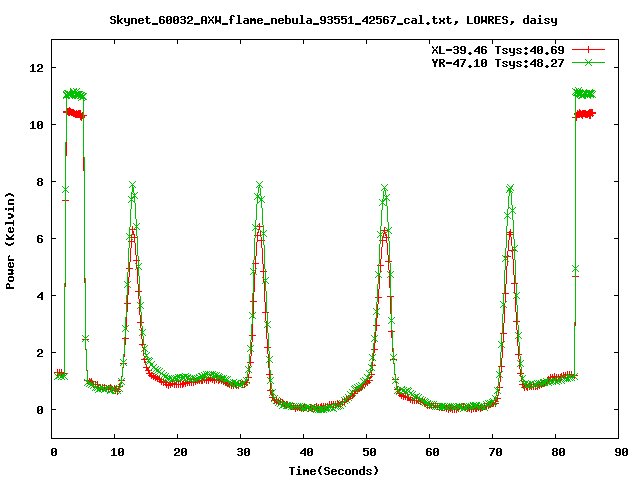Click the Power (Kelvin) y-axis label
The height and width of the screenshot is (480, 640).
point(10,240)
